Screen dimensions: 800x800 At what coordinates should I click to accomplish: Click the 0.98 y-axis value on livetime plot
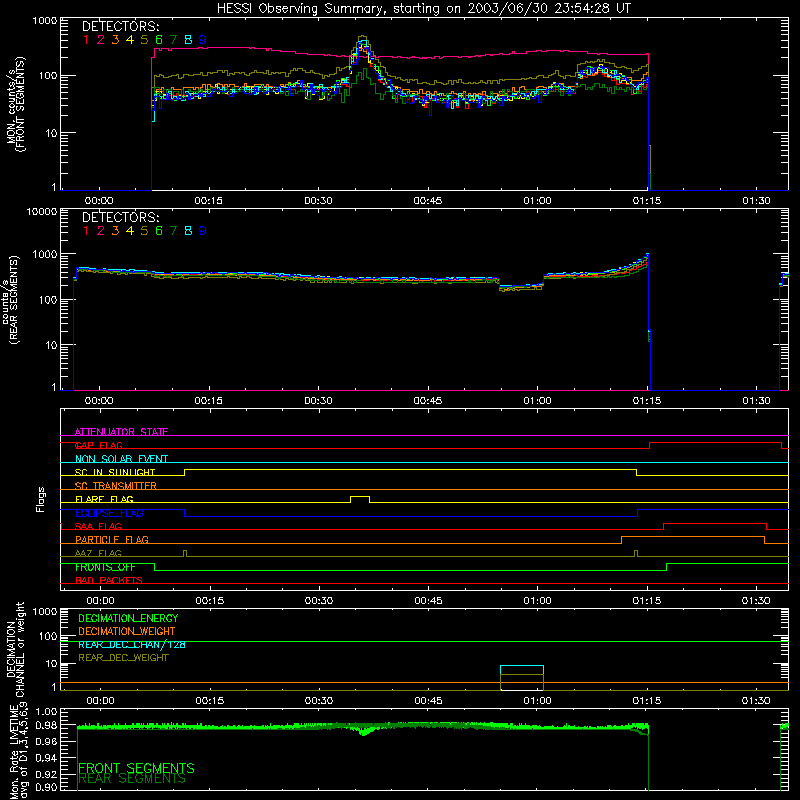coord(47,725)
